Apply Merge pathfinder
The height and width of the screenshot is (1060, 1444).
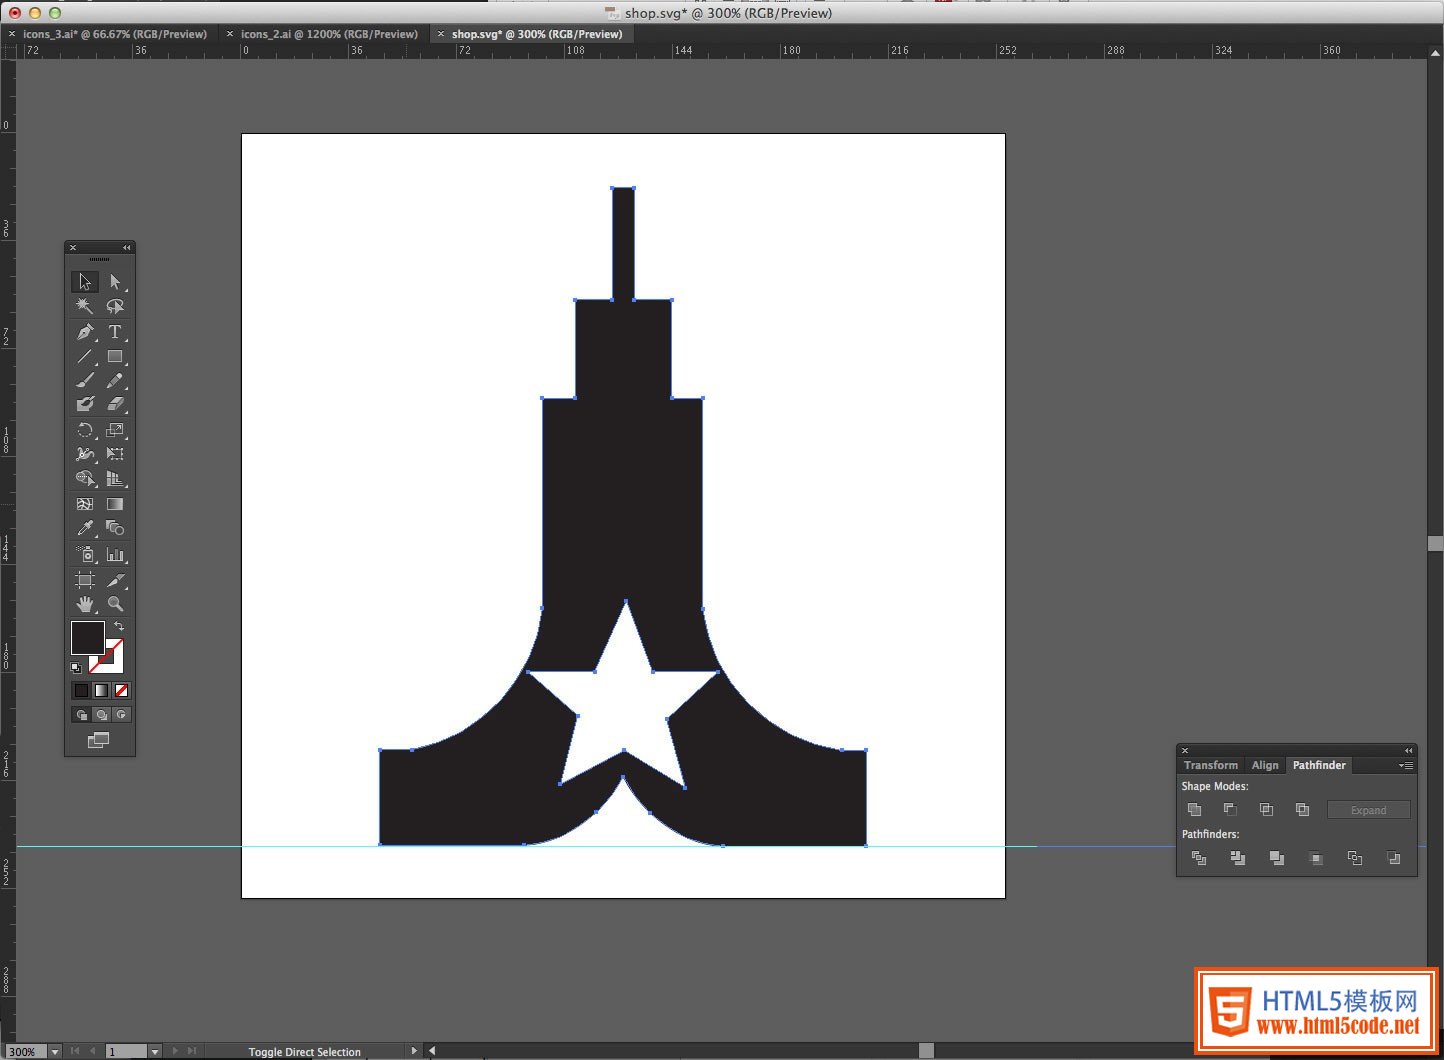tap(1276, 858)
